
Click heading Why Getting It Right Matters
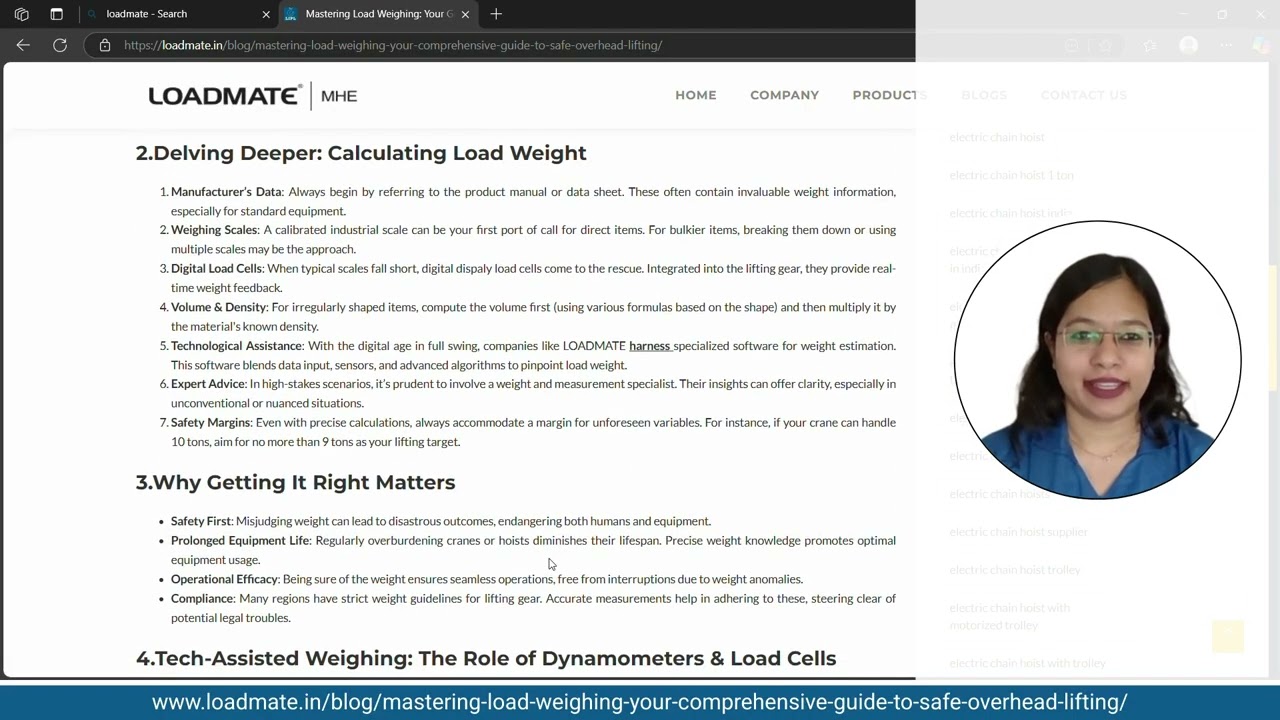pos(296,482)
